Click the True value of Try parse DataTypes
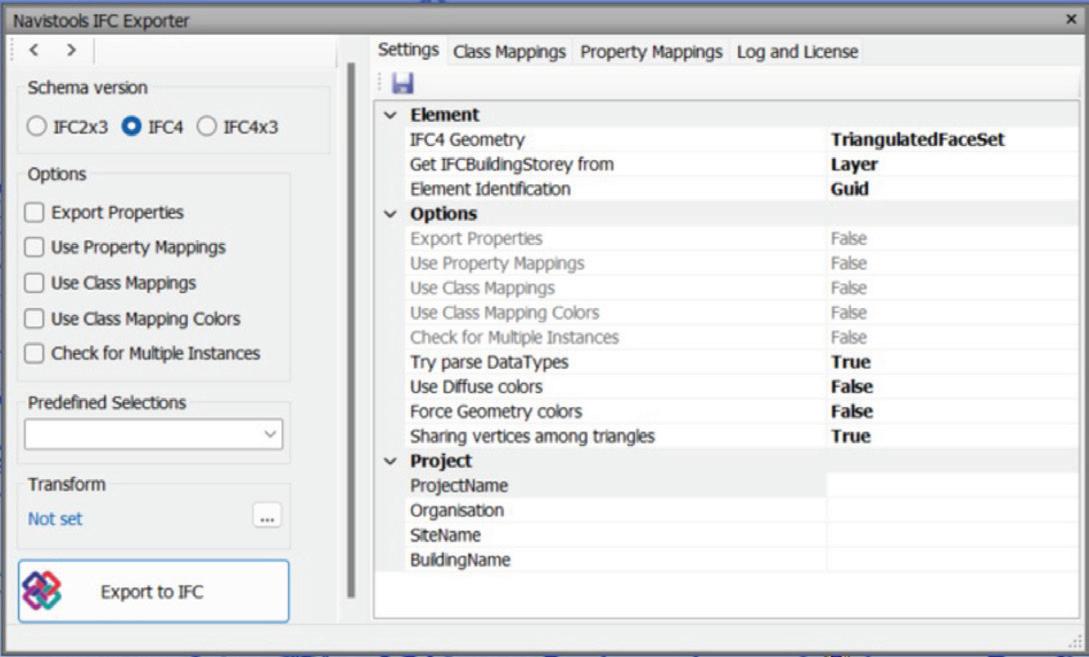This screenshot has height=657, width=1089. [851, 362]
